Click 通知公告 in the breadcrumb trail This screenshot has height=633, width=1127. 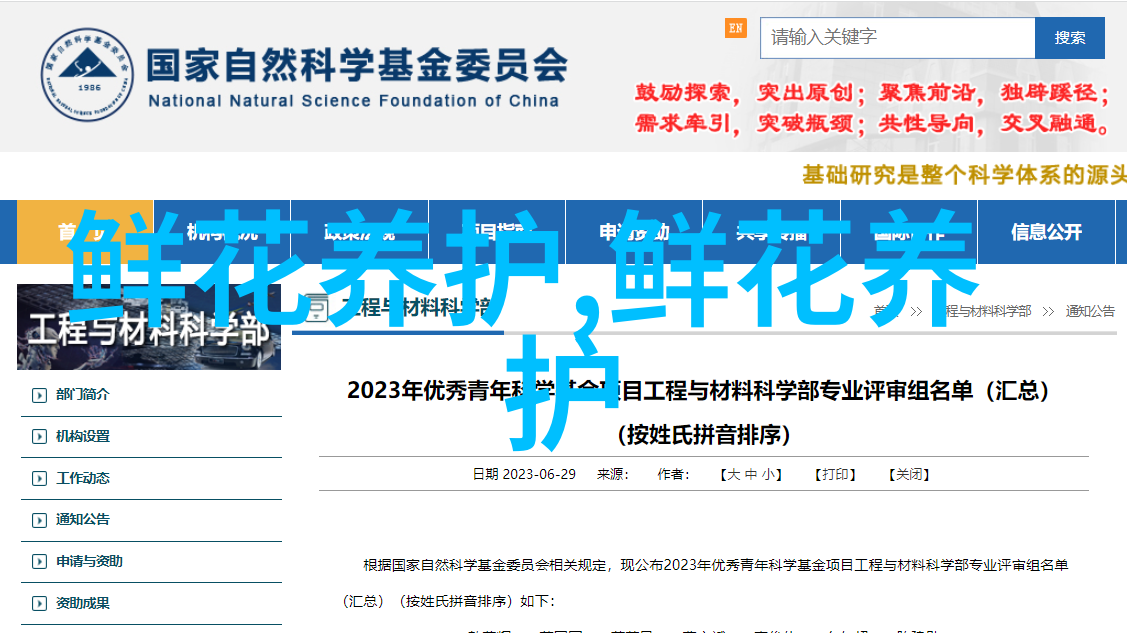tap(1090, 311)
